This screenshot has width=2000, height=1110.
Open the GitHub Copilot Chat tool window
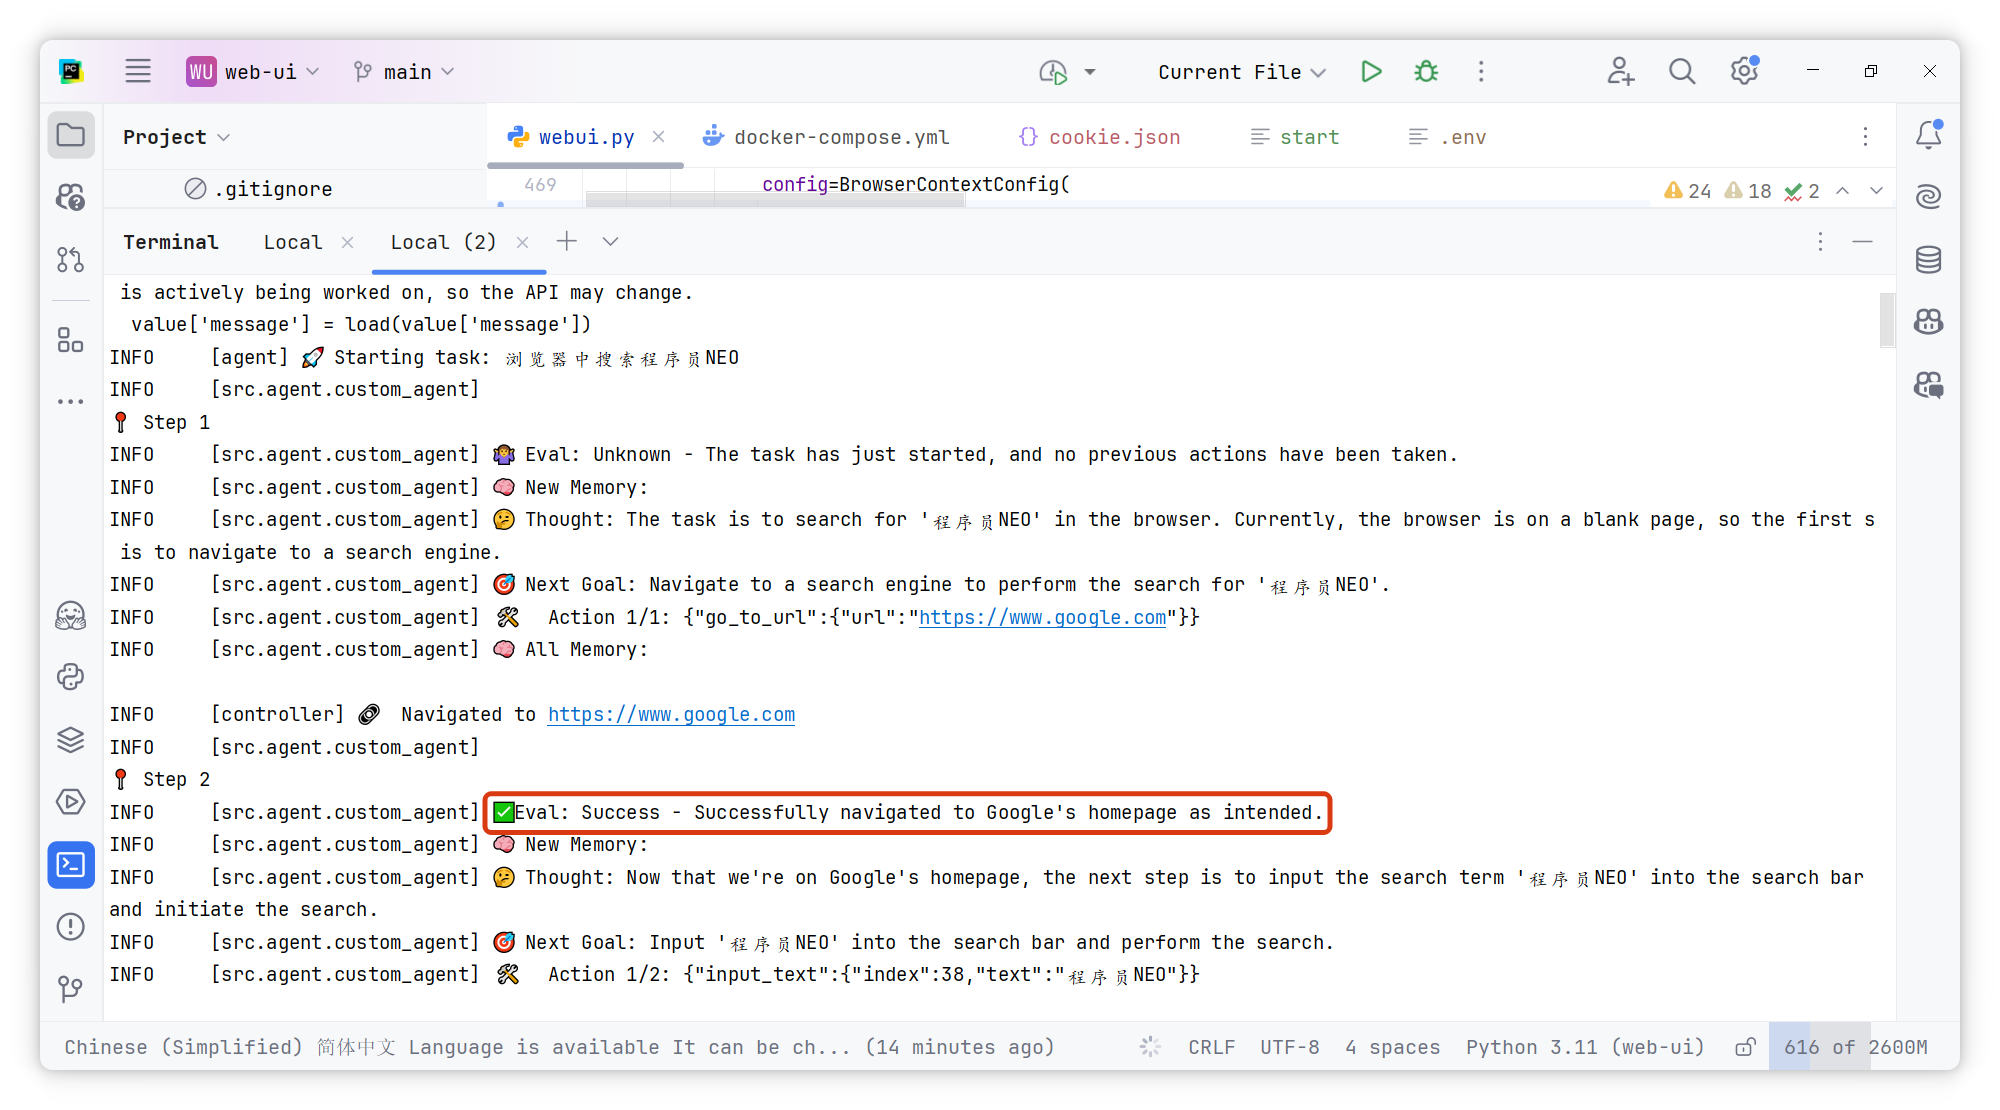click(x=1929, y=385)
